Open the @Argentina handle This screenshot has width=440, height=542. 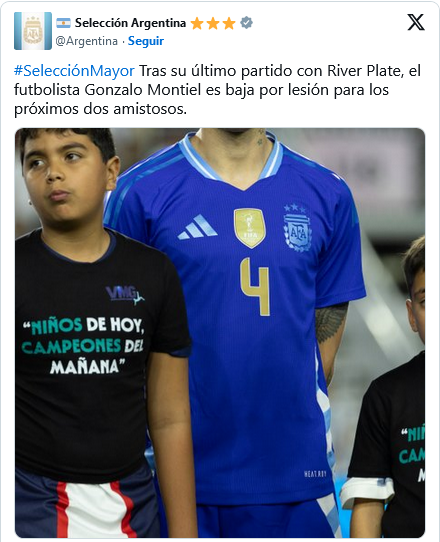point(86,41)
